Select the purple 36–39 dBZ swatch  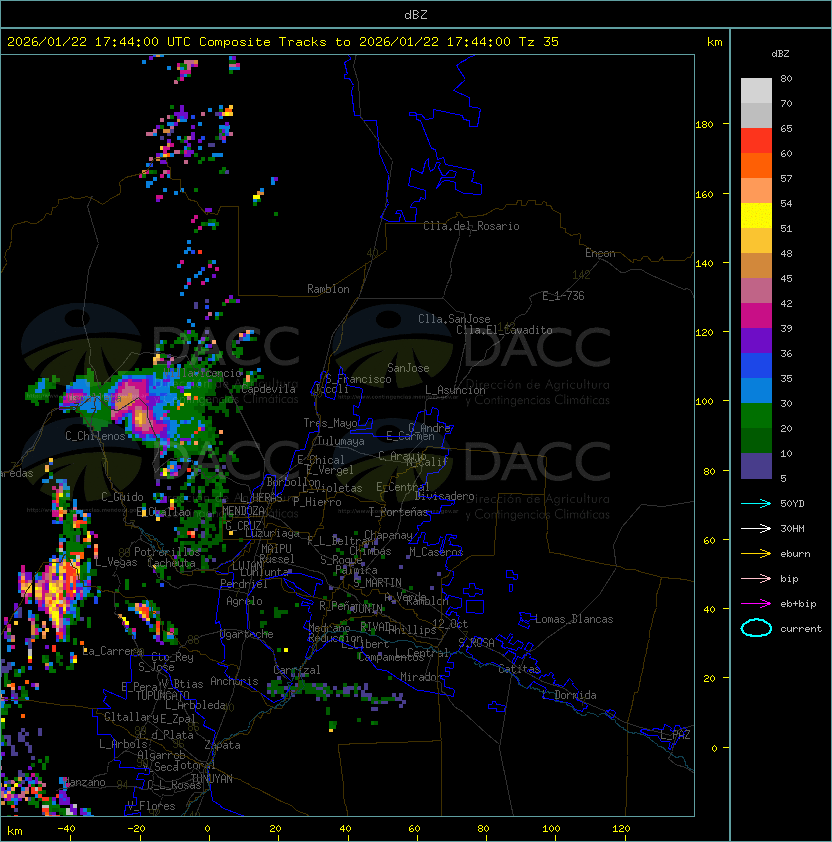pyautogui.click(x=756, y=341)
